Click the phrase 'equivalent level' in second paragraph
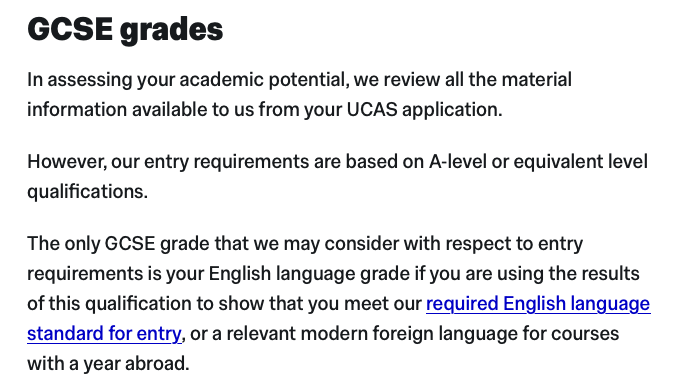This screenshot has width=684, height=388. point(581,162)
